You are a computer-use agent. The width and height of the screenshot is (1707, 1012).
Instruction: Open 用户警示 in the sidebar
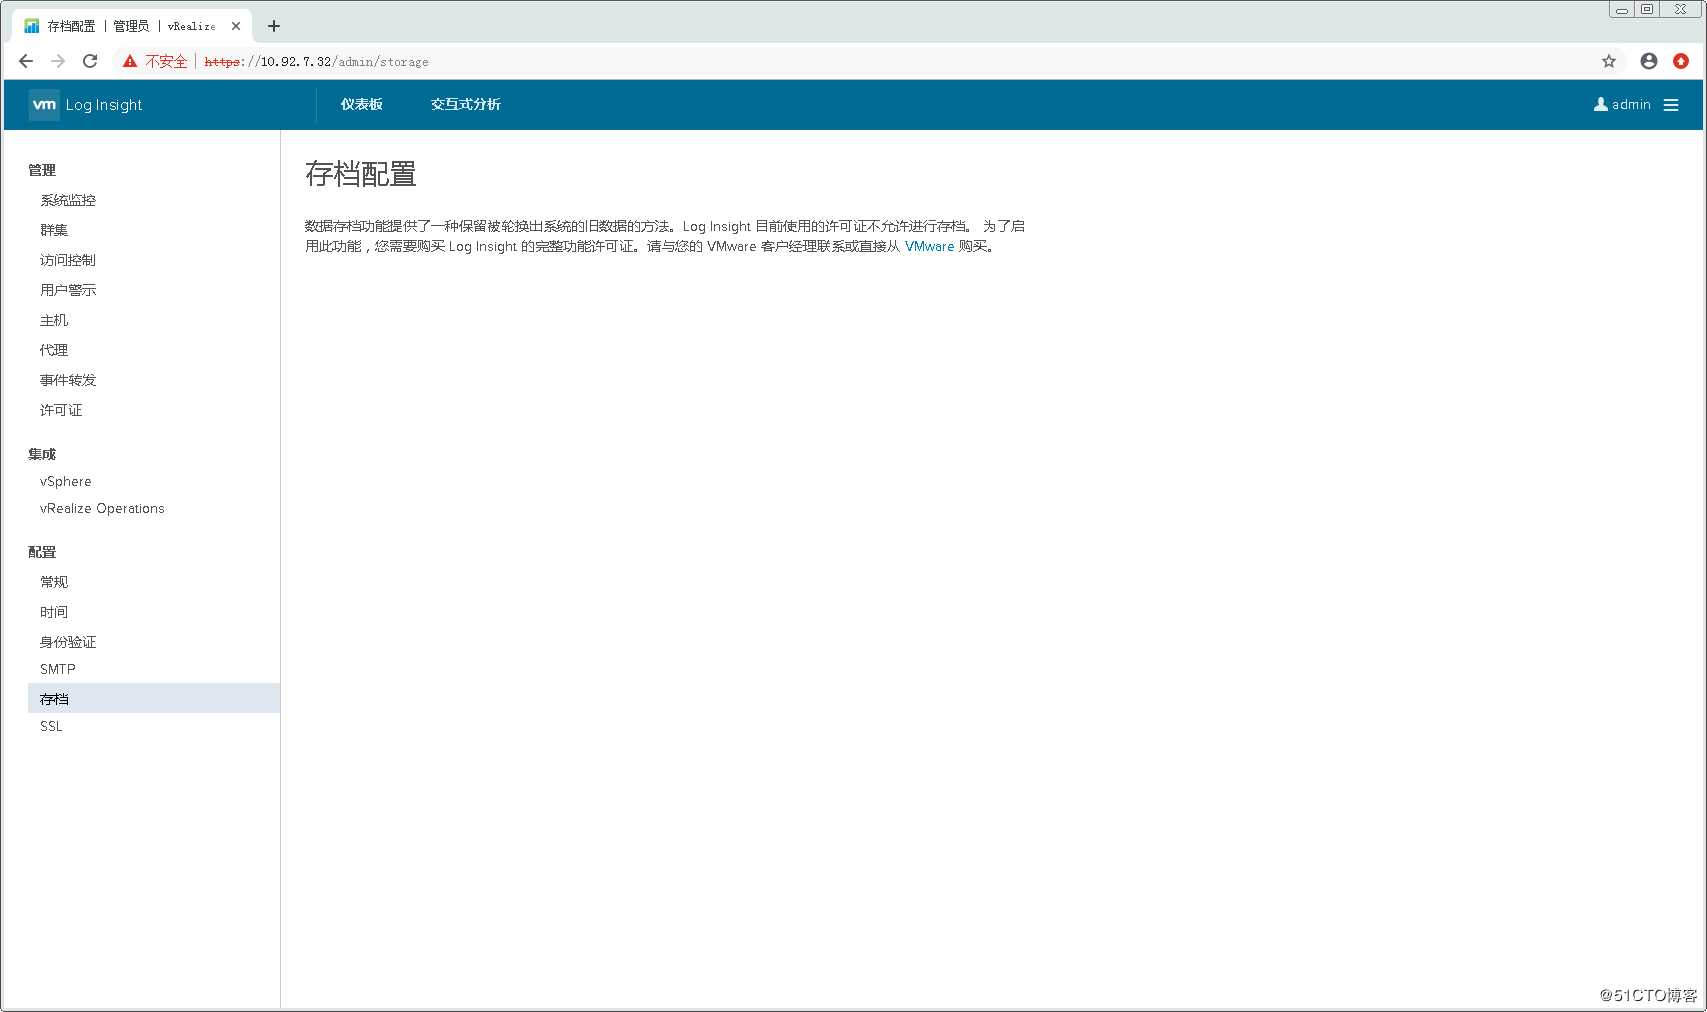68,290
